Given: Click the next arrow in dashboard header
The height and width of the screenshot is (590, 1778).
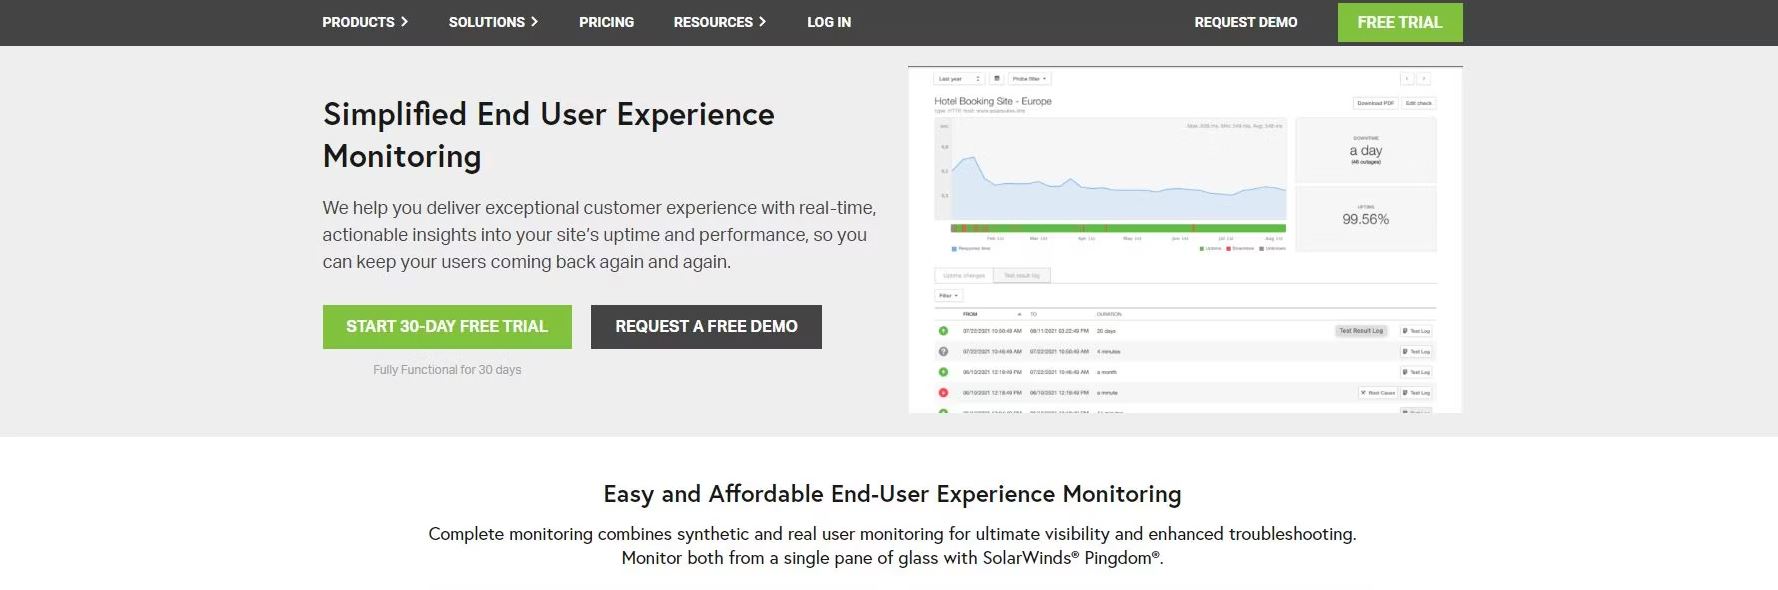Looking at the screenshot, I should coord(1424,78).
